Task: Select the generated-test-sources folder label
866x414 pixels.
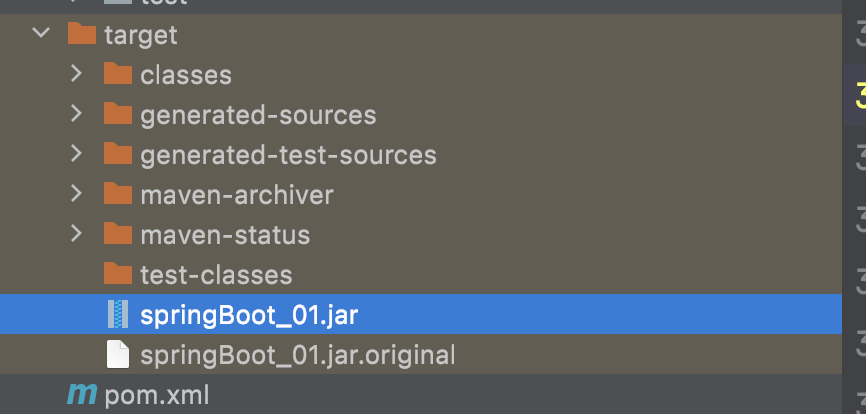Action: point(288,156)
